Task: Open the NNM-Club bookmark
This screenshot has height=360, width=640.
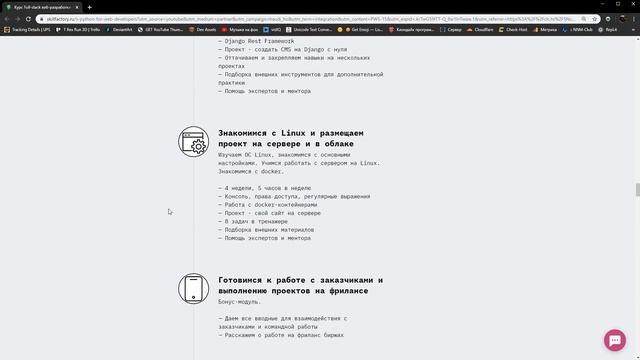Action: click(x=577, y=30)
